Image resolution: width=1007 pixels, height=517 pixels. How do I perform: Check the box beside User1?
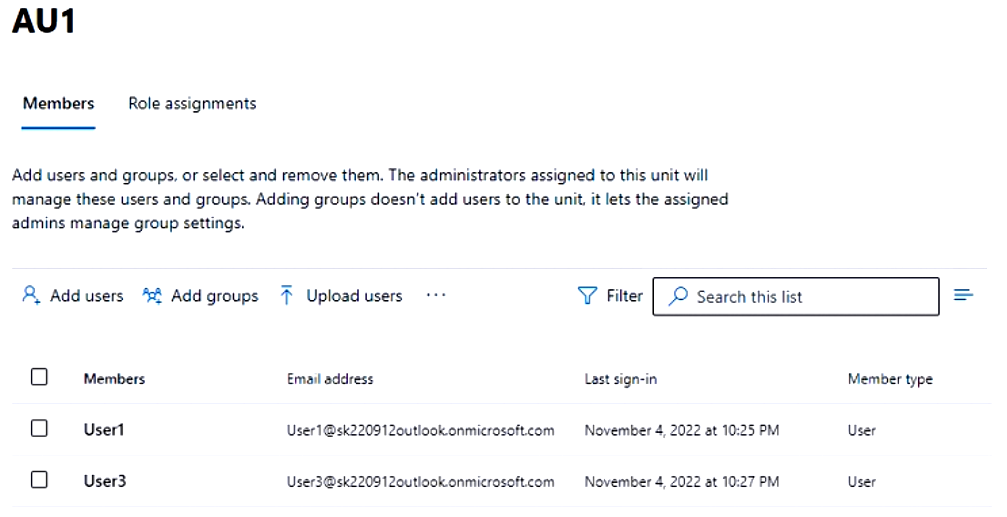coord(39,429)
